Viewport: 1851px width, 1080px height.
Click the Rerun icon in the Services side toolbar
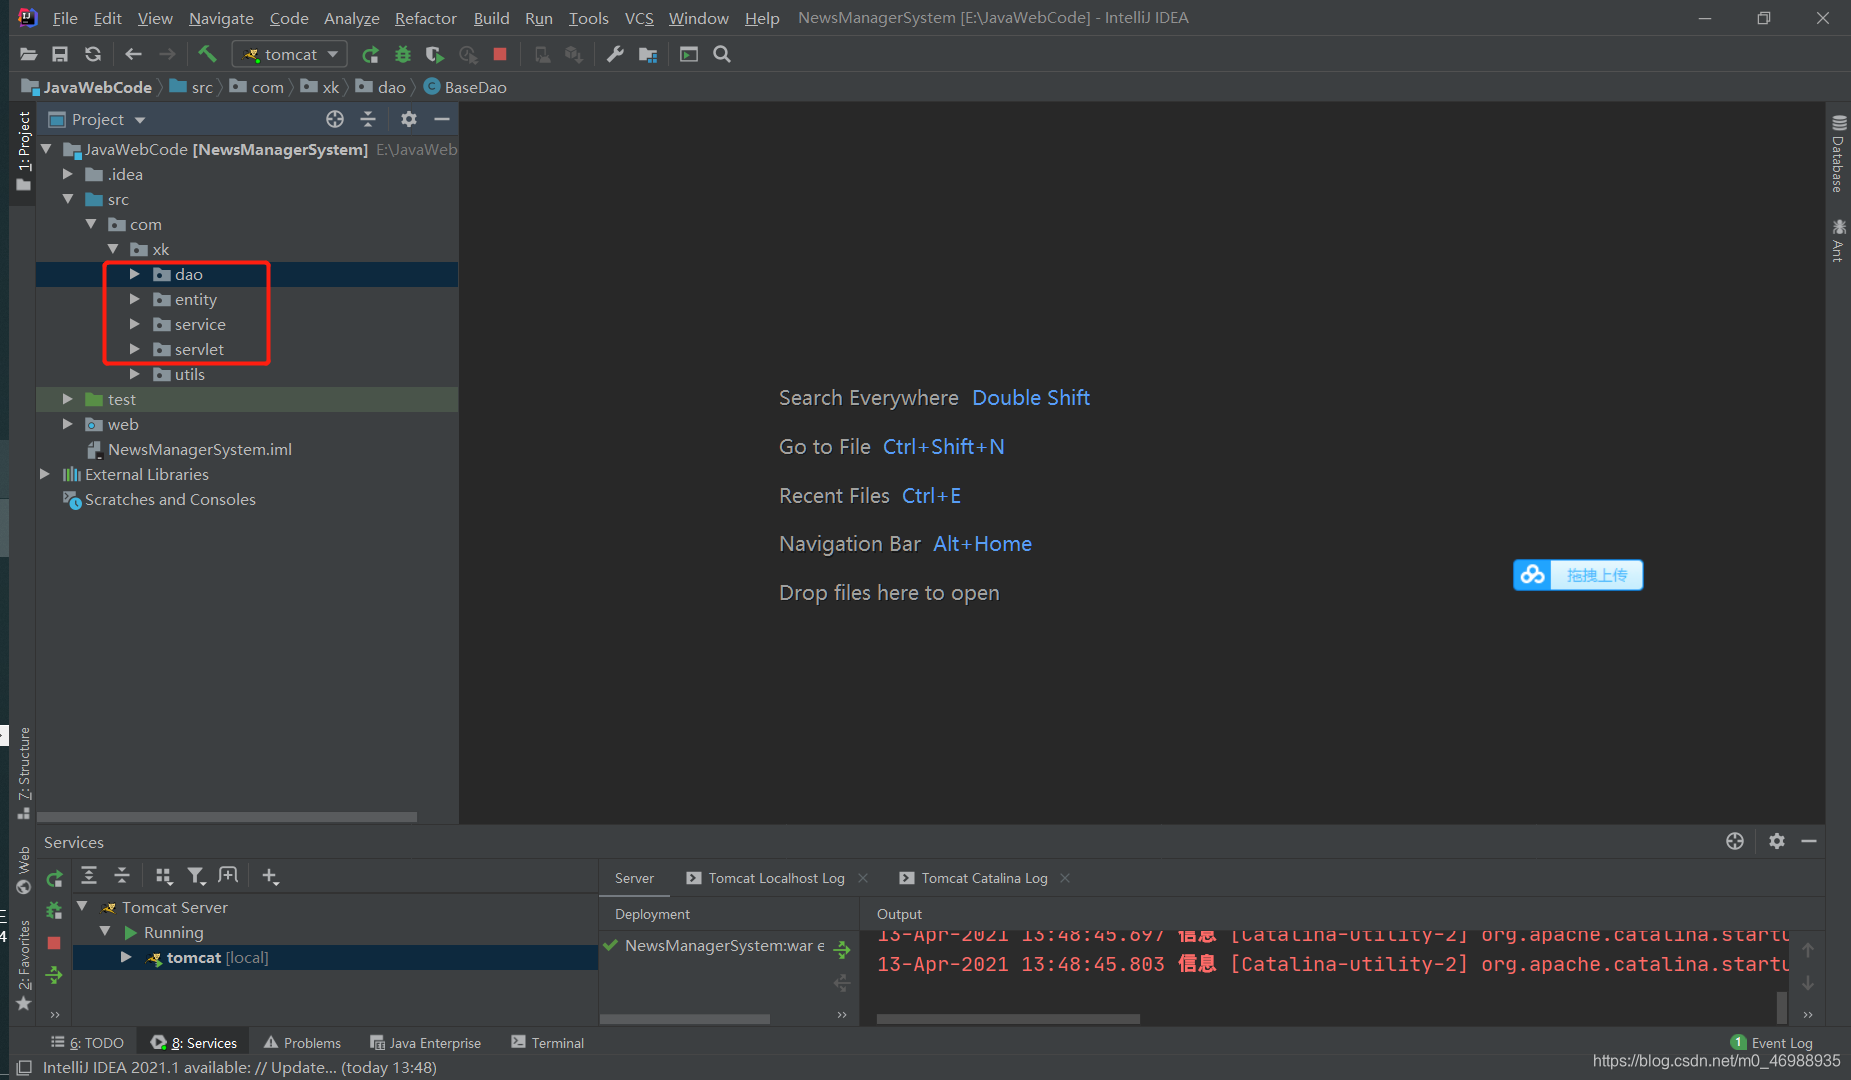[x=54, y=878]
